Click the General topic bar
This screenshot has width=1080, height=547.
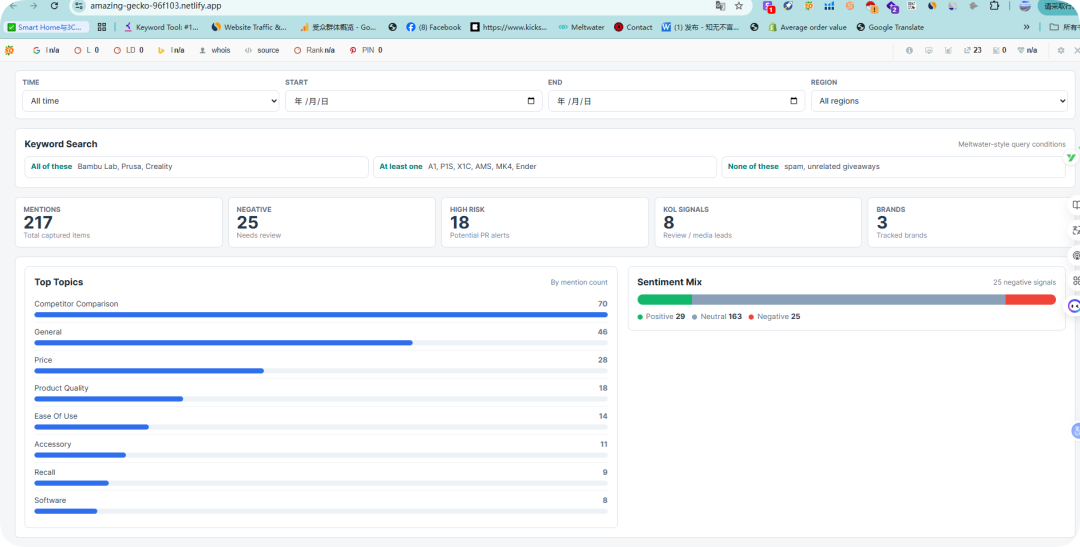(x=321, y=342)
